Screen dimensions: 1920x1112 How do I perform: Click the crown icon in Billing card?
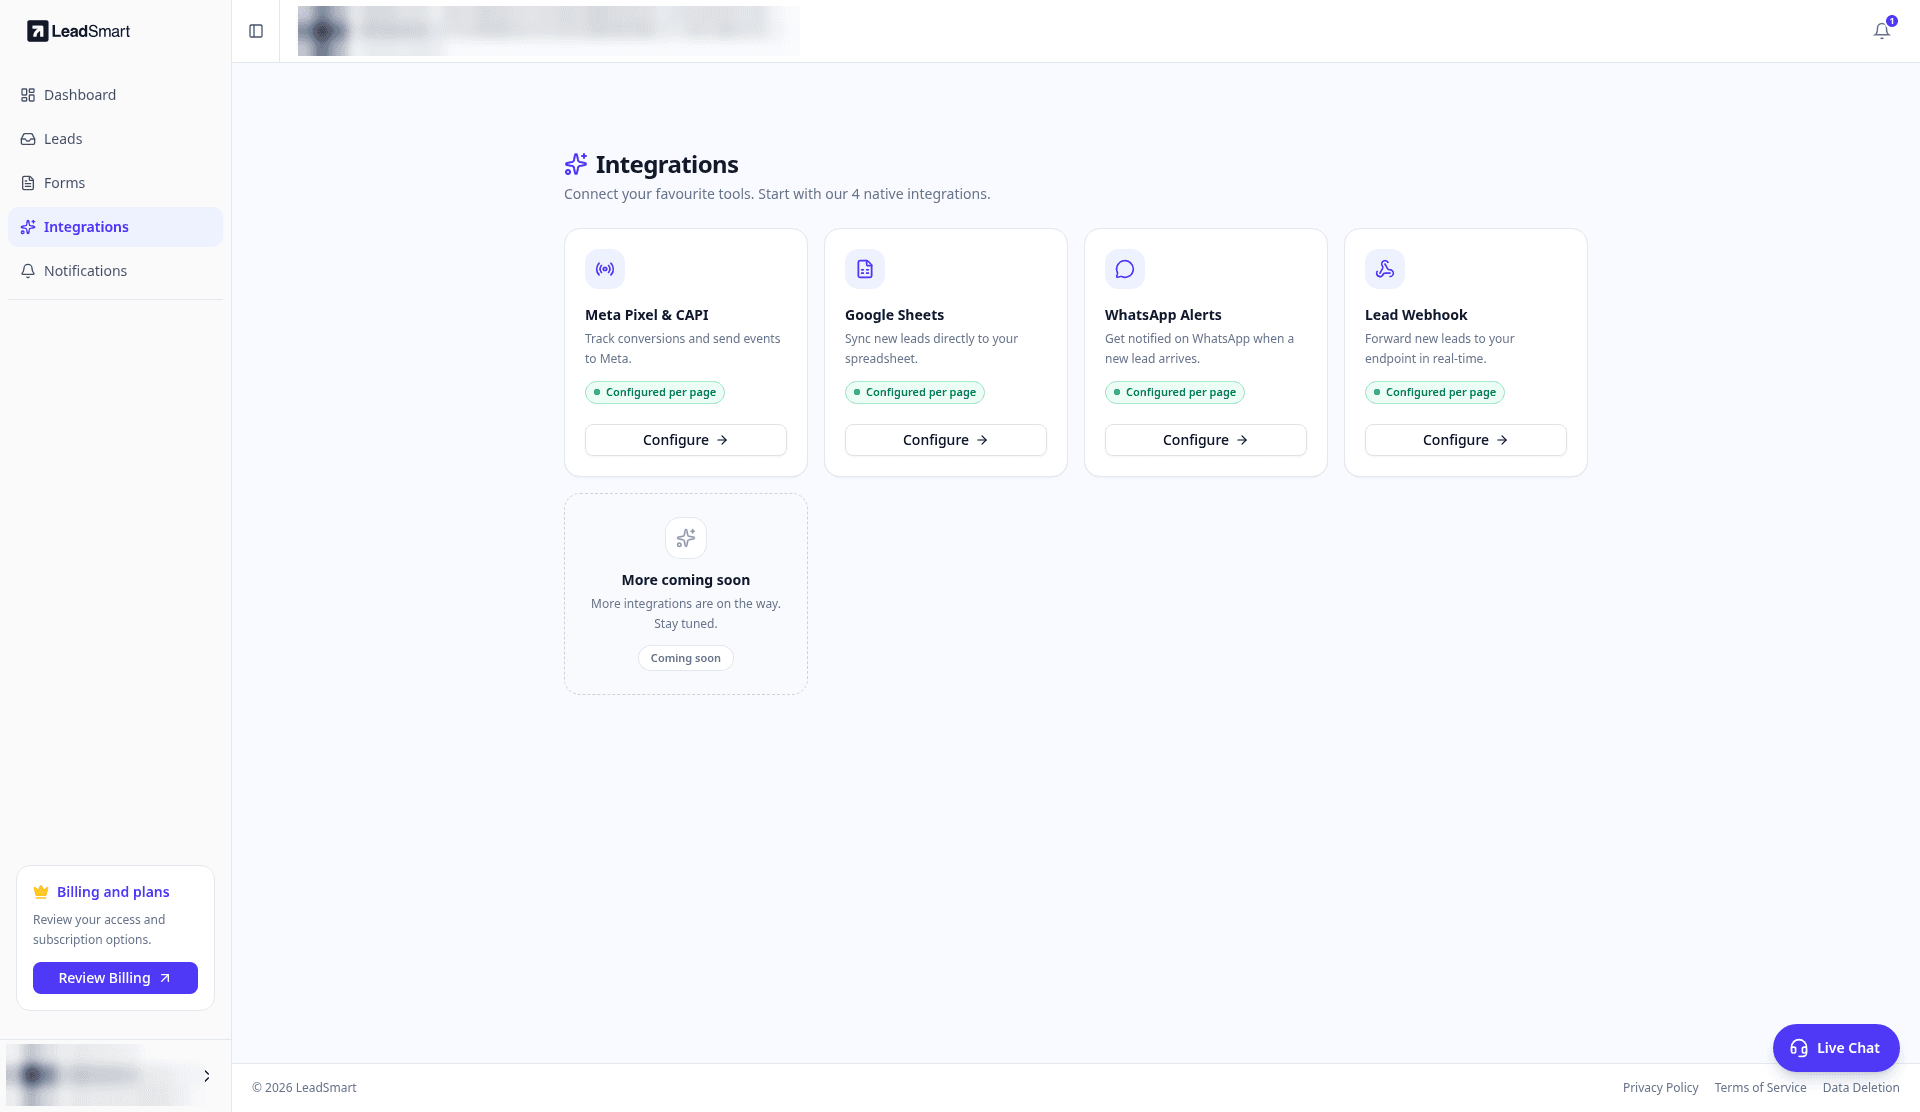pyautogui.click(x=41, y=892)
